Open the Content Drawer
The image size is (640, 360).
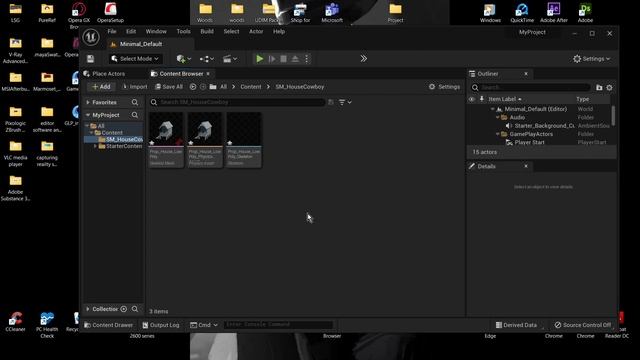(109, 325)
